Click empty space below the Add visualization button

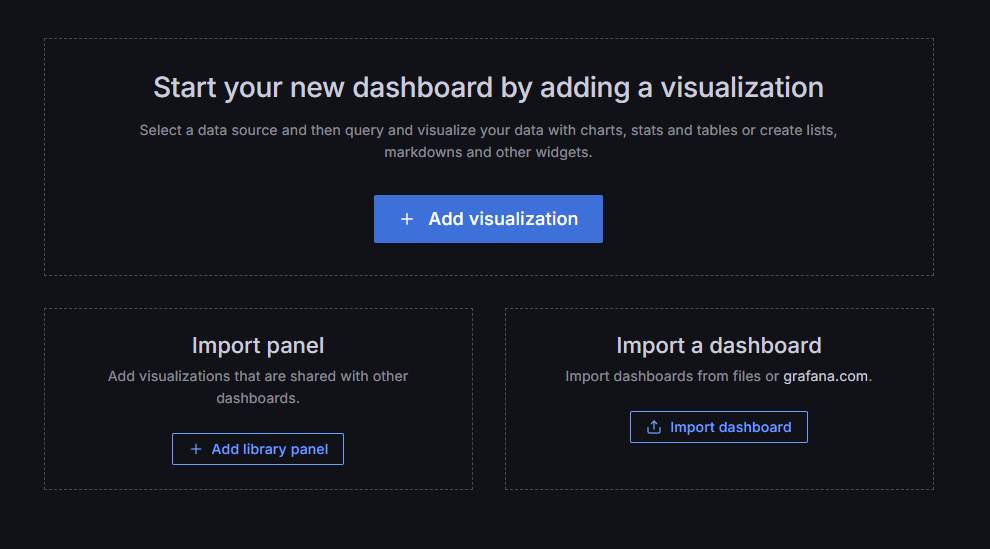tap(488, 259)
